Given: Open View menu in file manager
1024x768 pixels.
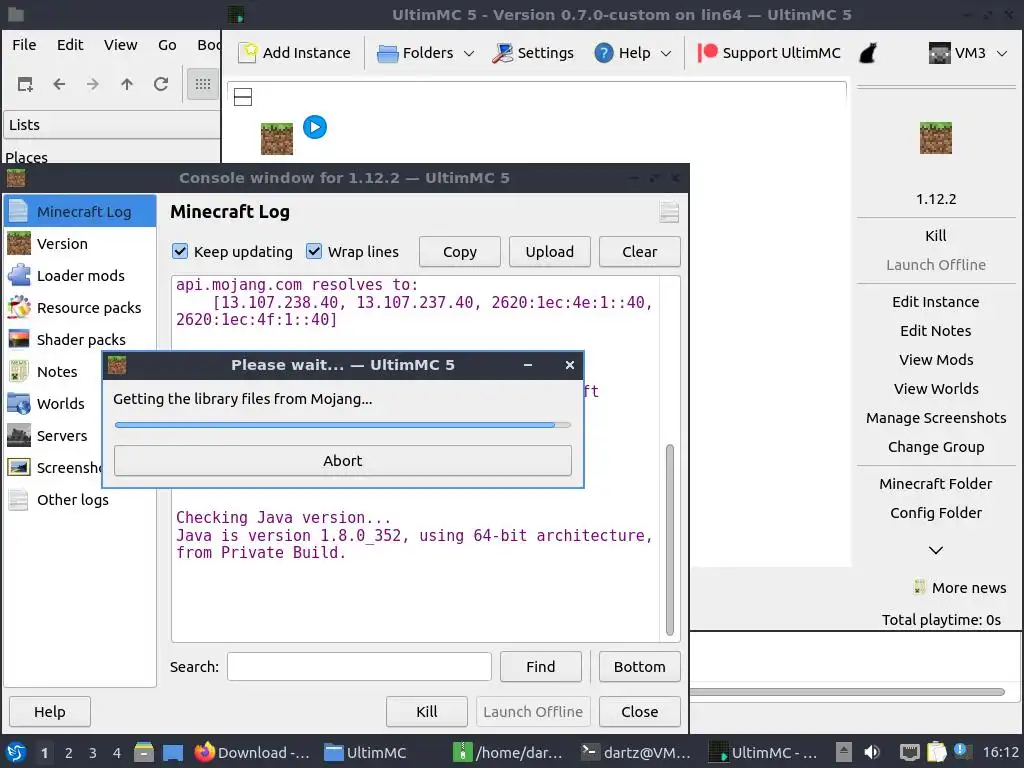Looking at the screenshot, I should 121,45.
